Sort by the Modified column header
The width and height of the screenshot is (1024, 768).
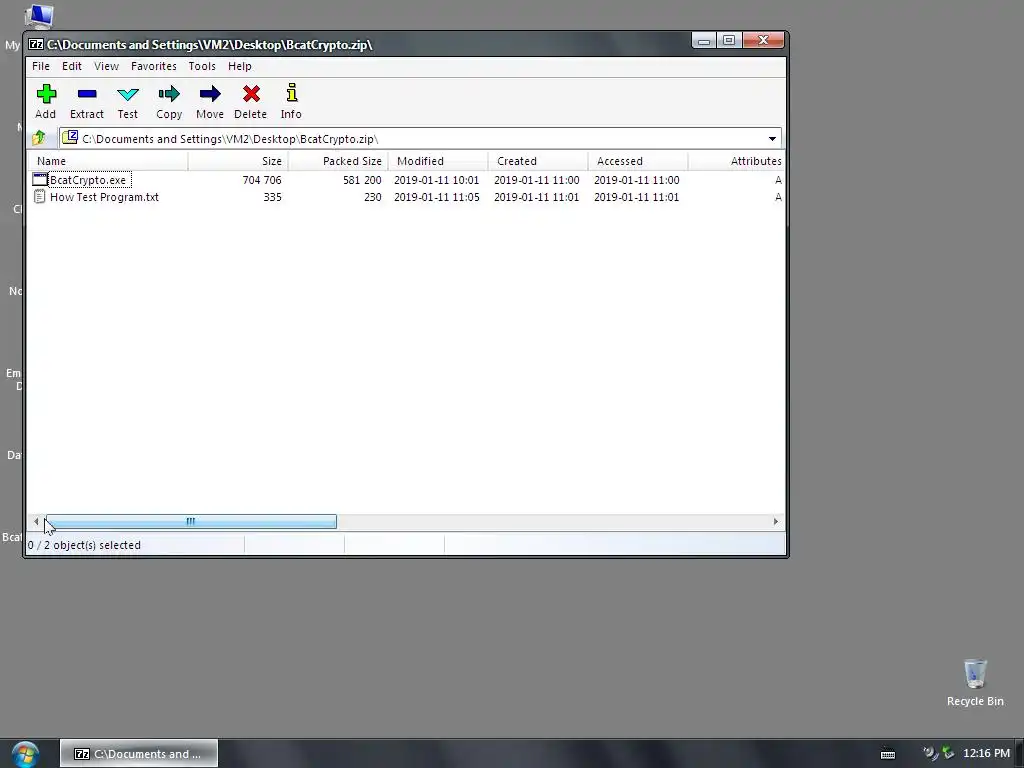(x=438, y=161)
